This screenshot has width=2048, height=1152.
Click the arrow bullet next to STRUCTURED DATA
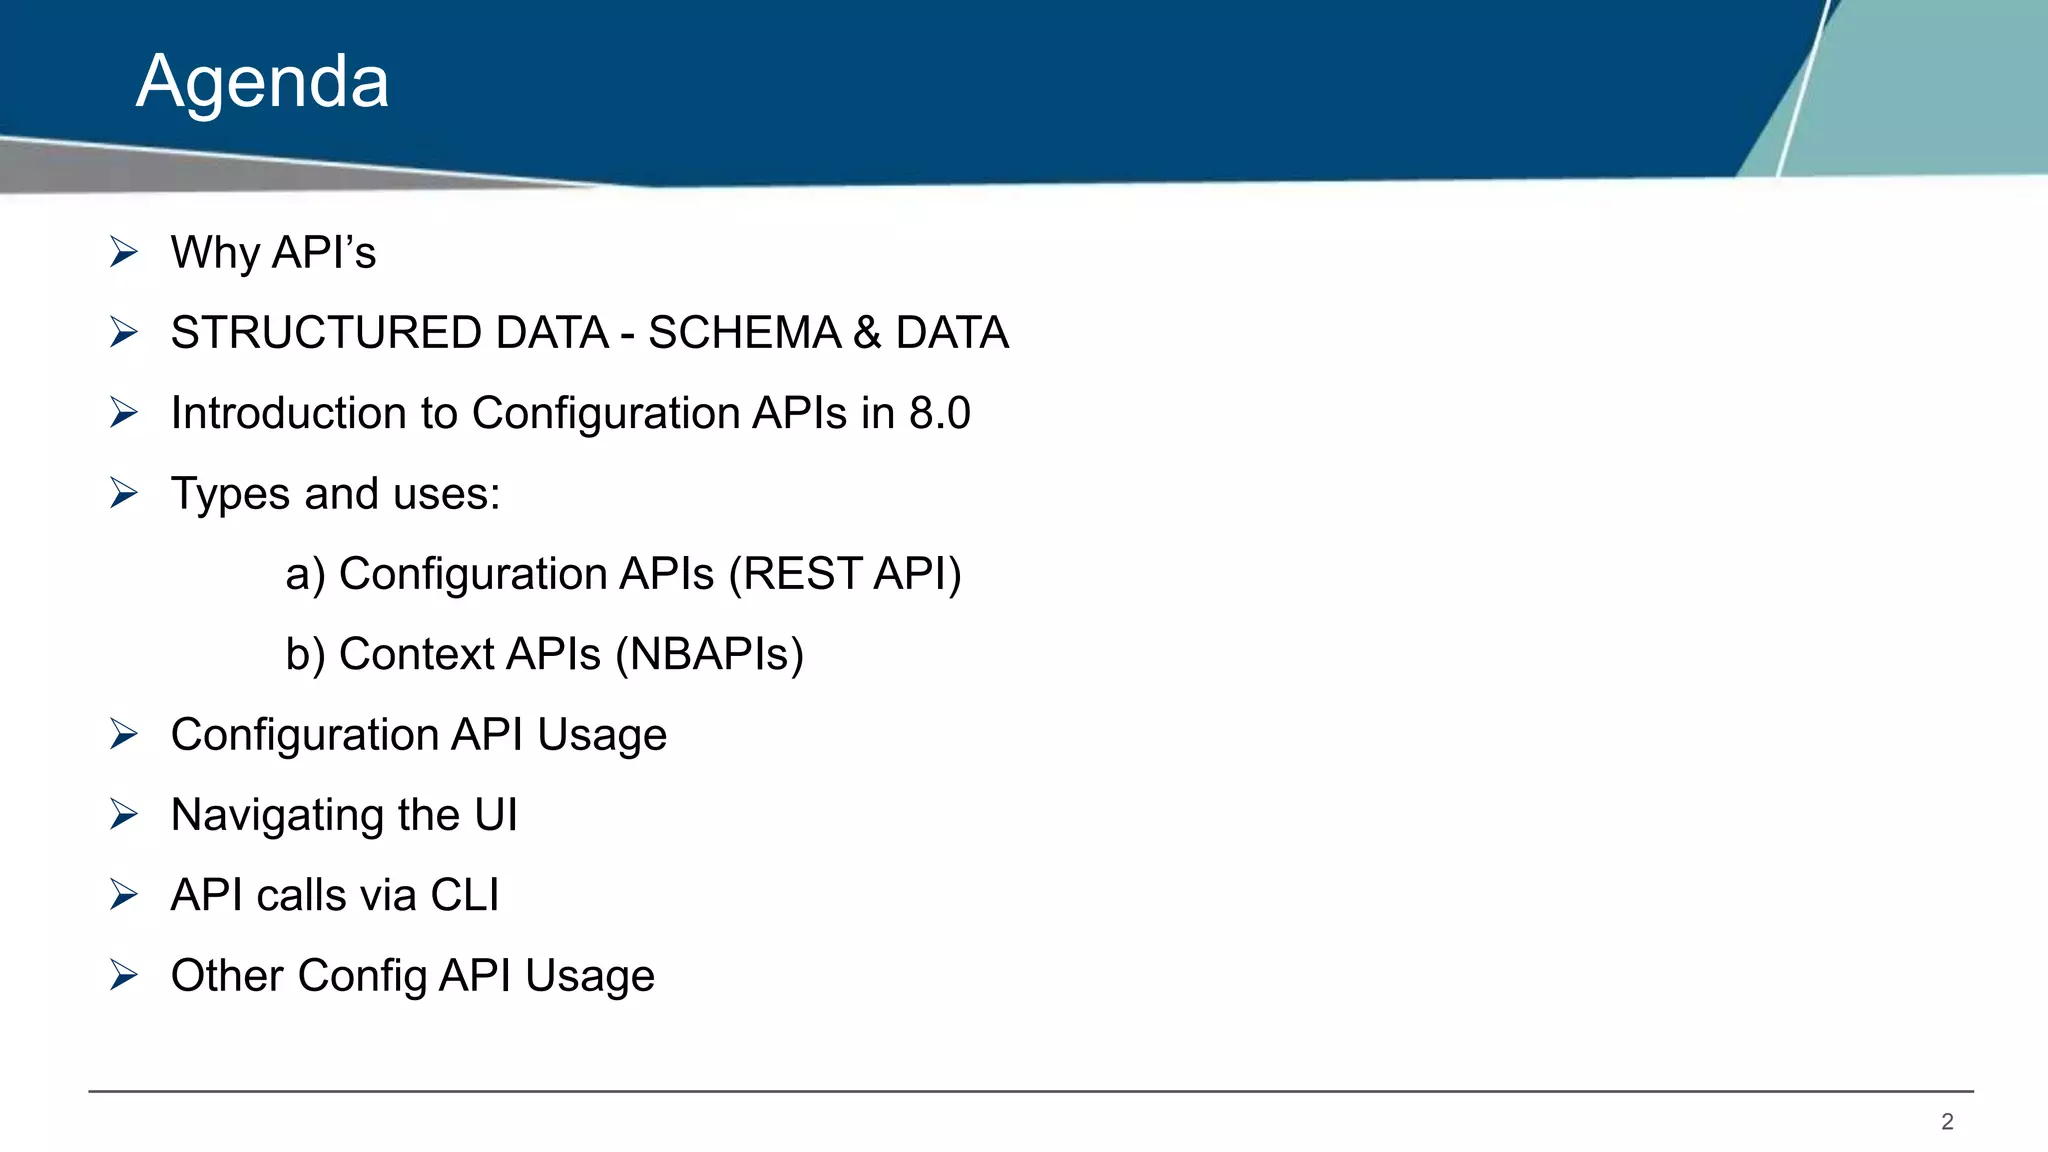pyautogui.click(x=124, y=332)
